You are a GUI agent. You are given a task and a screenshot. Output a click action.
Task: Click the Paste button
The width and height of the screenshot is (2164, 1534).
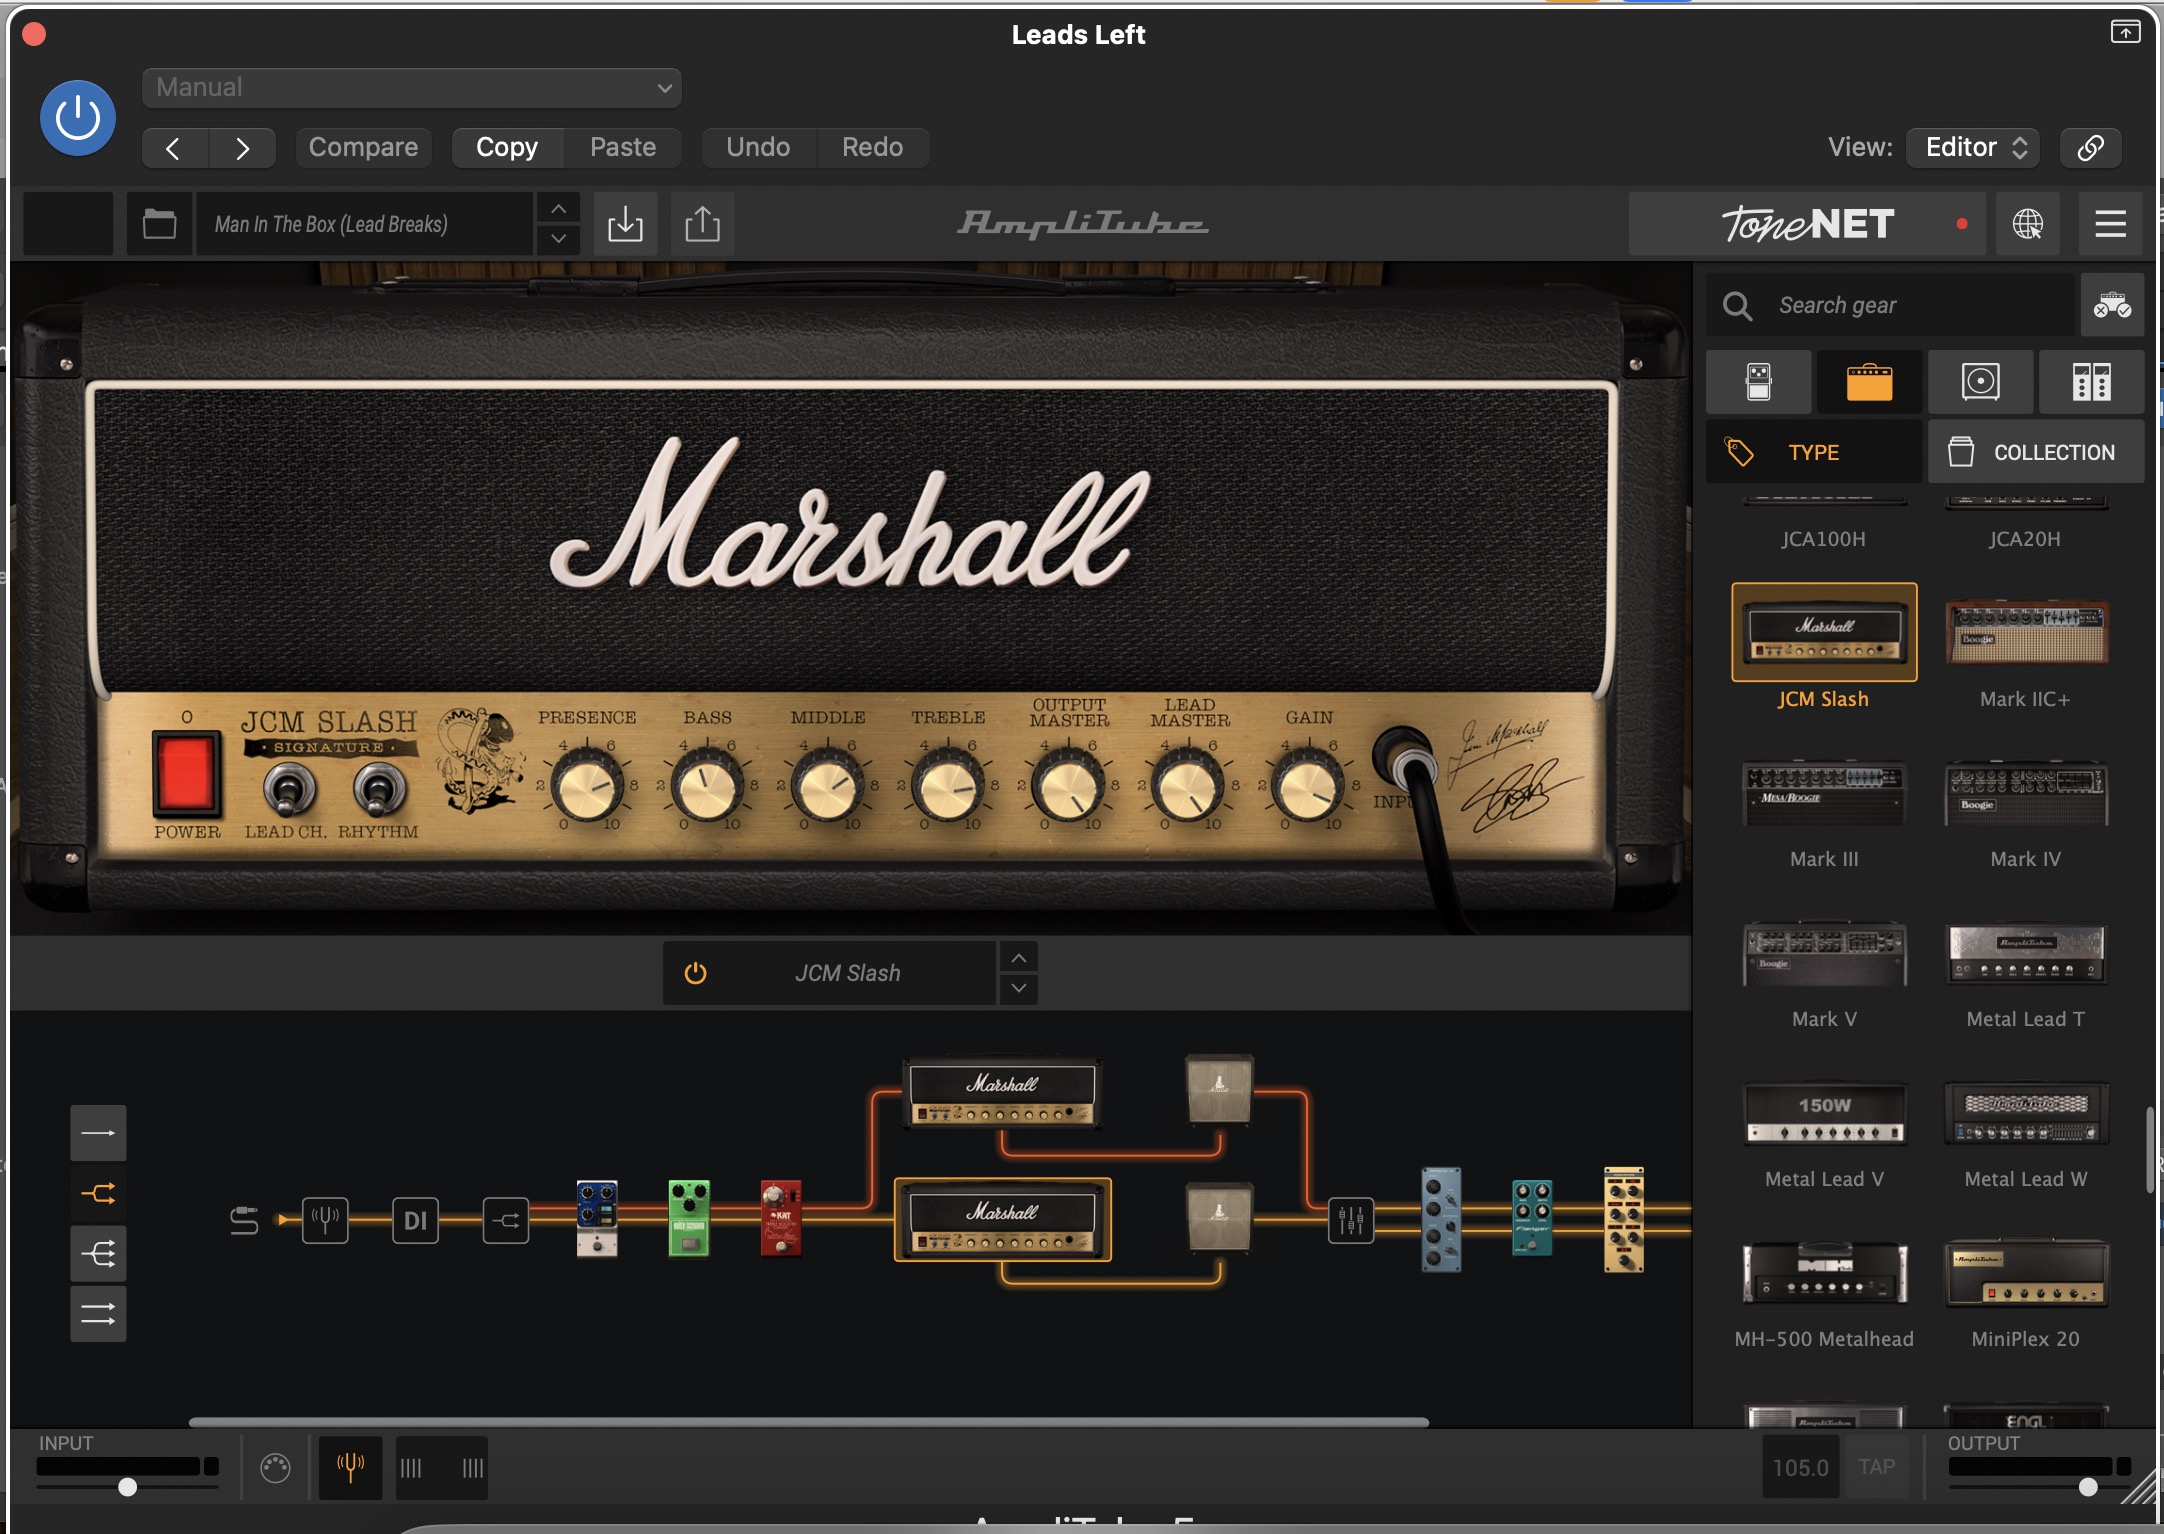(623, 147)
